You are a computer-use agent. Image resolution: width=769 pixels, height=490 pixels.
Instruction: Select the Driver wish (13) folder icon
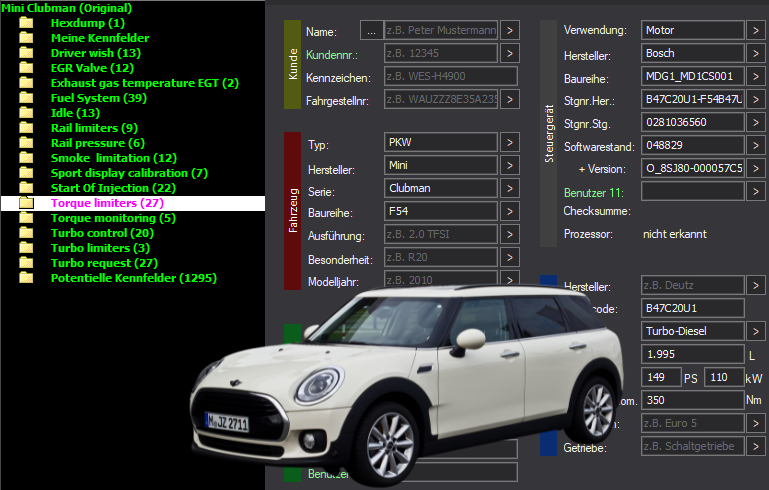26,53
